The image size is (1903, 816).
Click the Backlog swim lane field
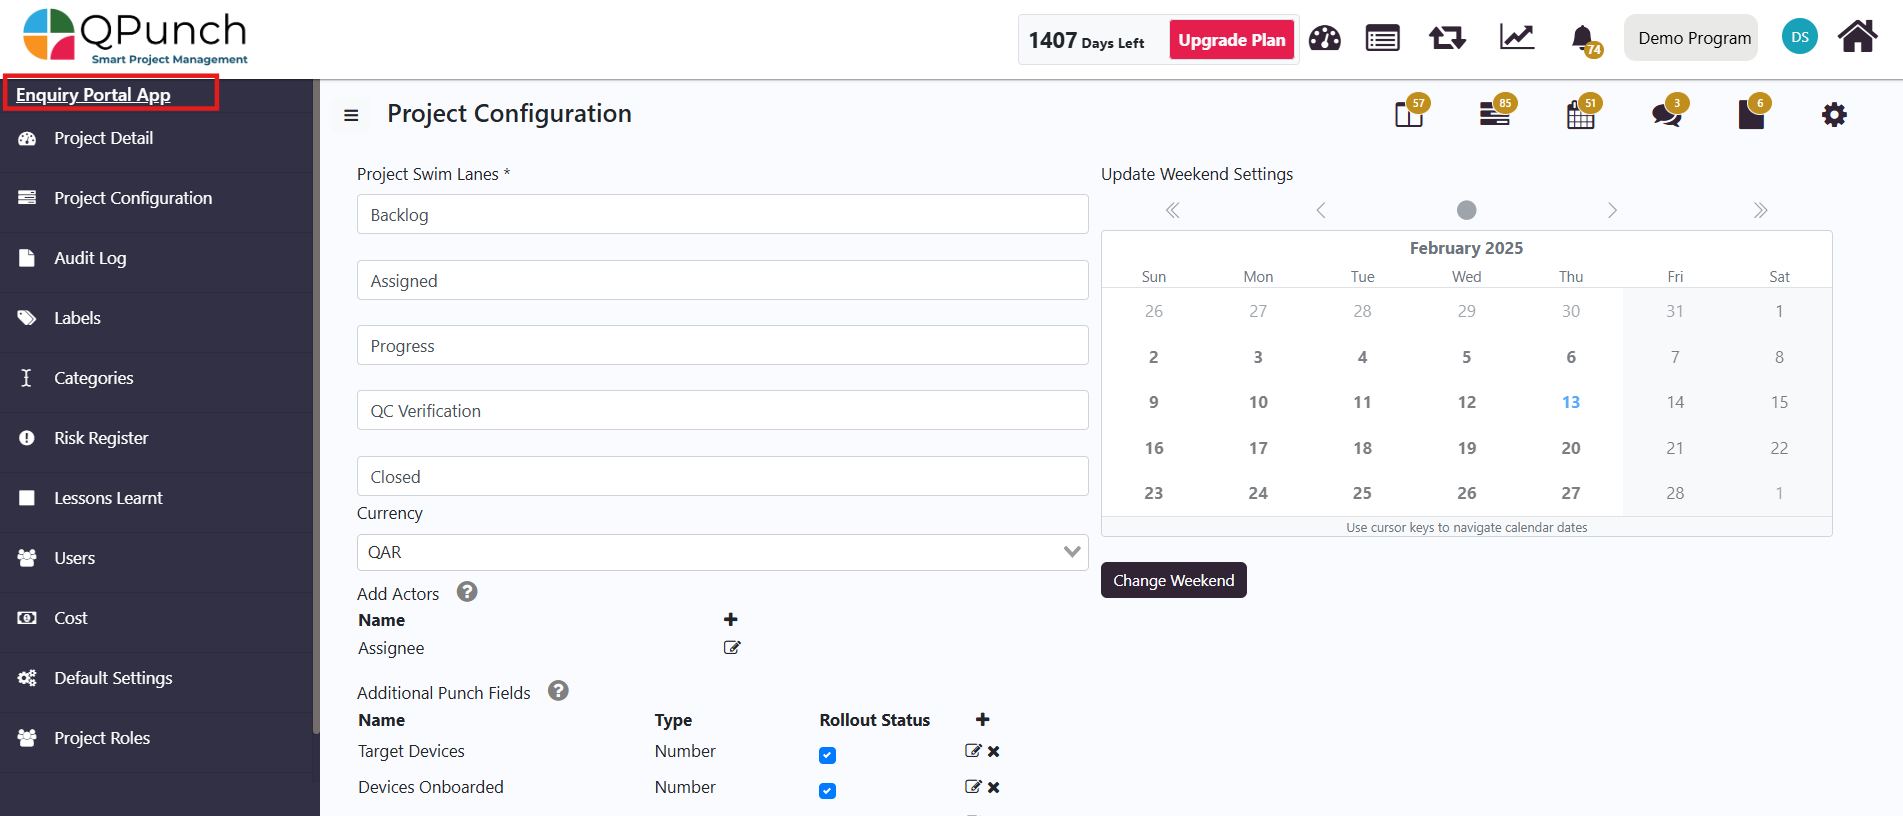(x=722, y=214)
